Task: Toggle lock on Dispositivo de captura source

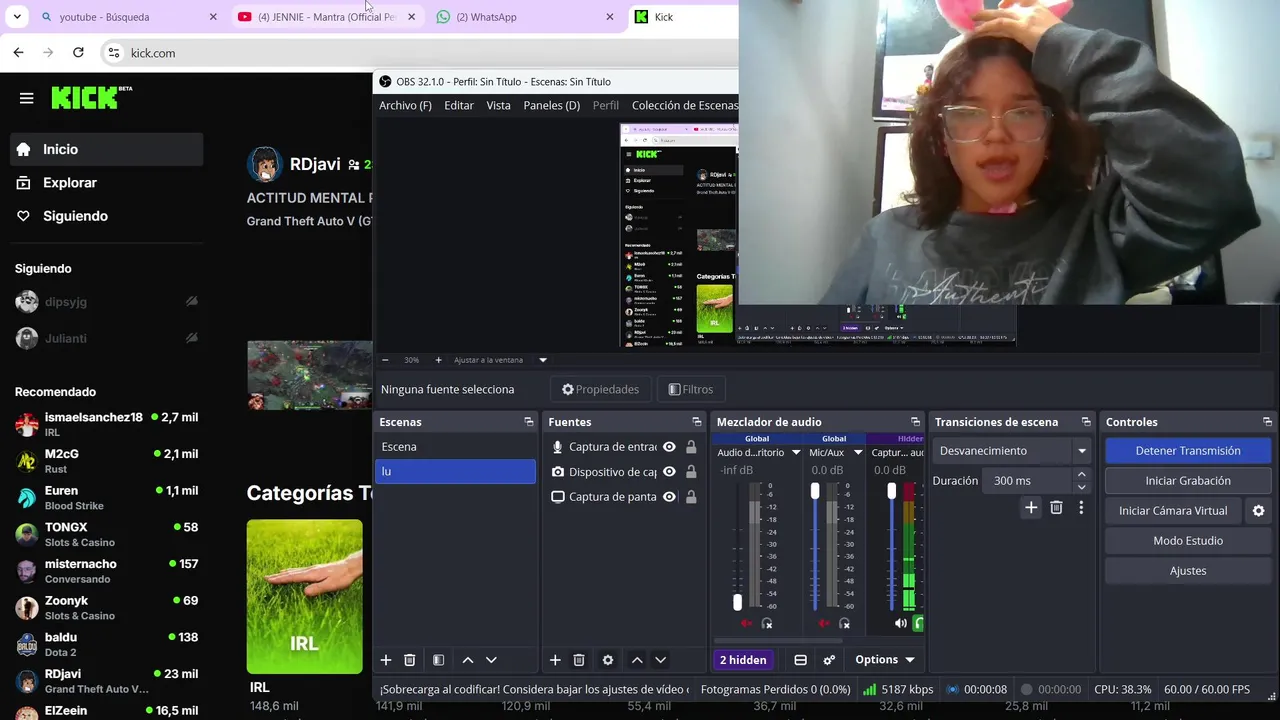Action: (691, 472)
